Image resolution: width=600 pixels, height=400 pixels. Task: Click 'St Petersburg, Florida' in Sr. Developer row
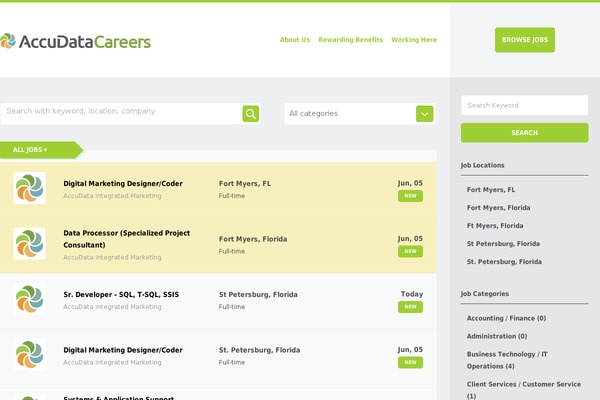[258, 294]
